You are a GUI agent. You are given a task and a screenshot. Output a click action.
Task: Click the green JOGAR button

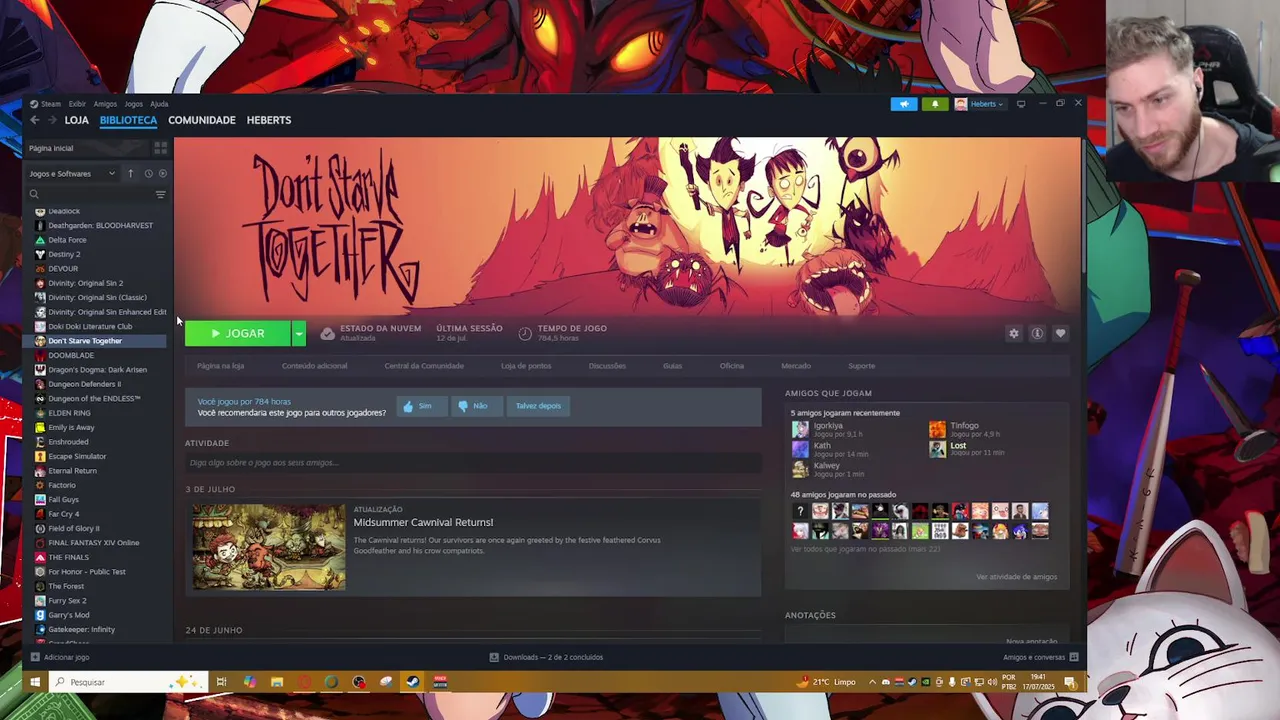[238, 334]
